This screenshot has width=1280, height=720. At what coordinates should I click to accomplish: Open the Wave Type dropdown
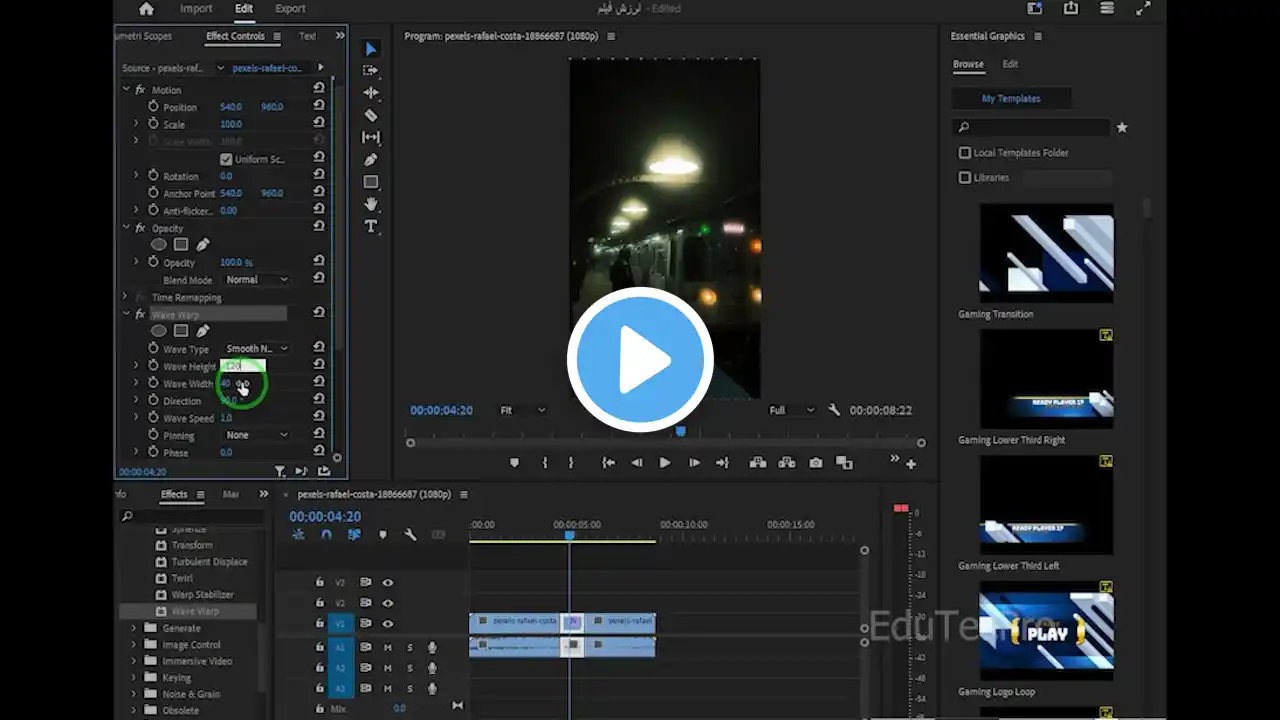[x=256, y=349]
